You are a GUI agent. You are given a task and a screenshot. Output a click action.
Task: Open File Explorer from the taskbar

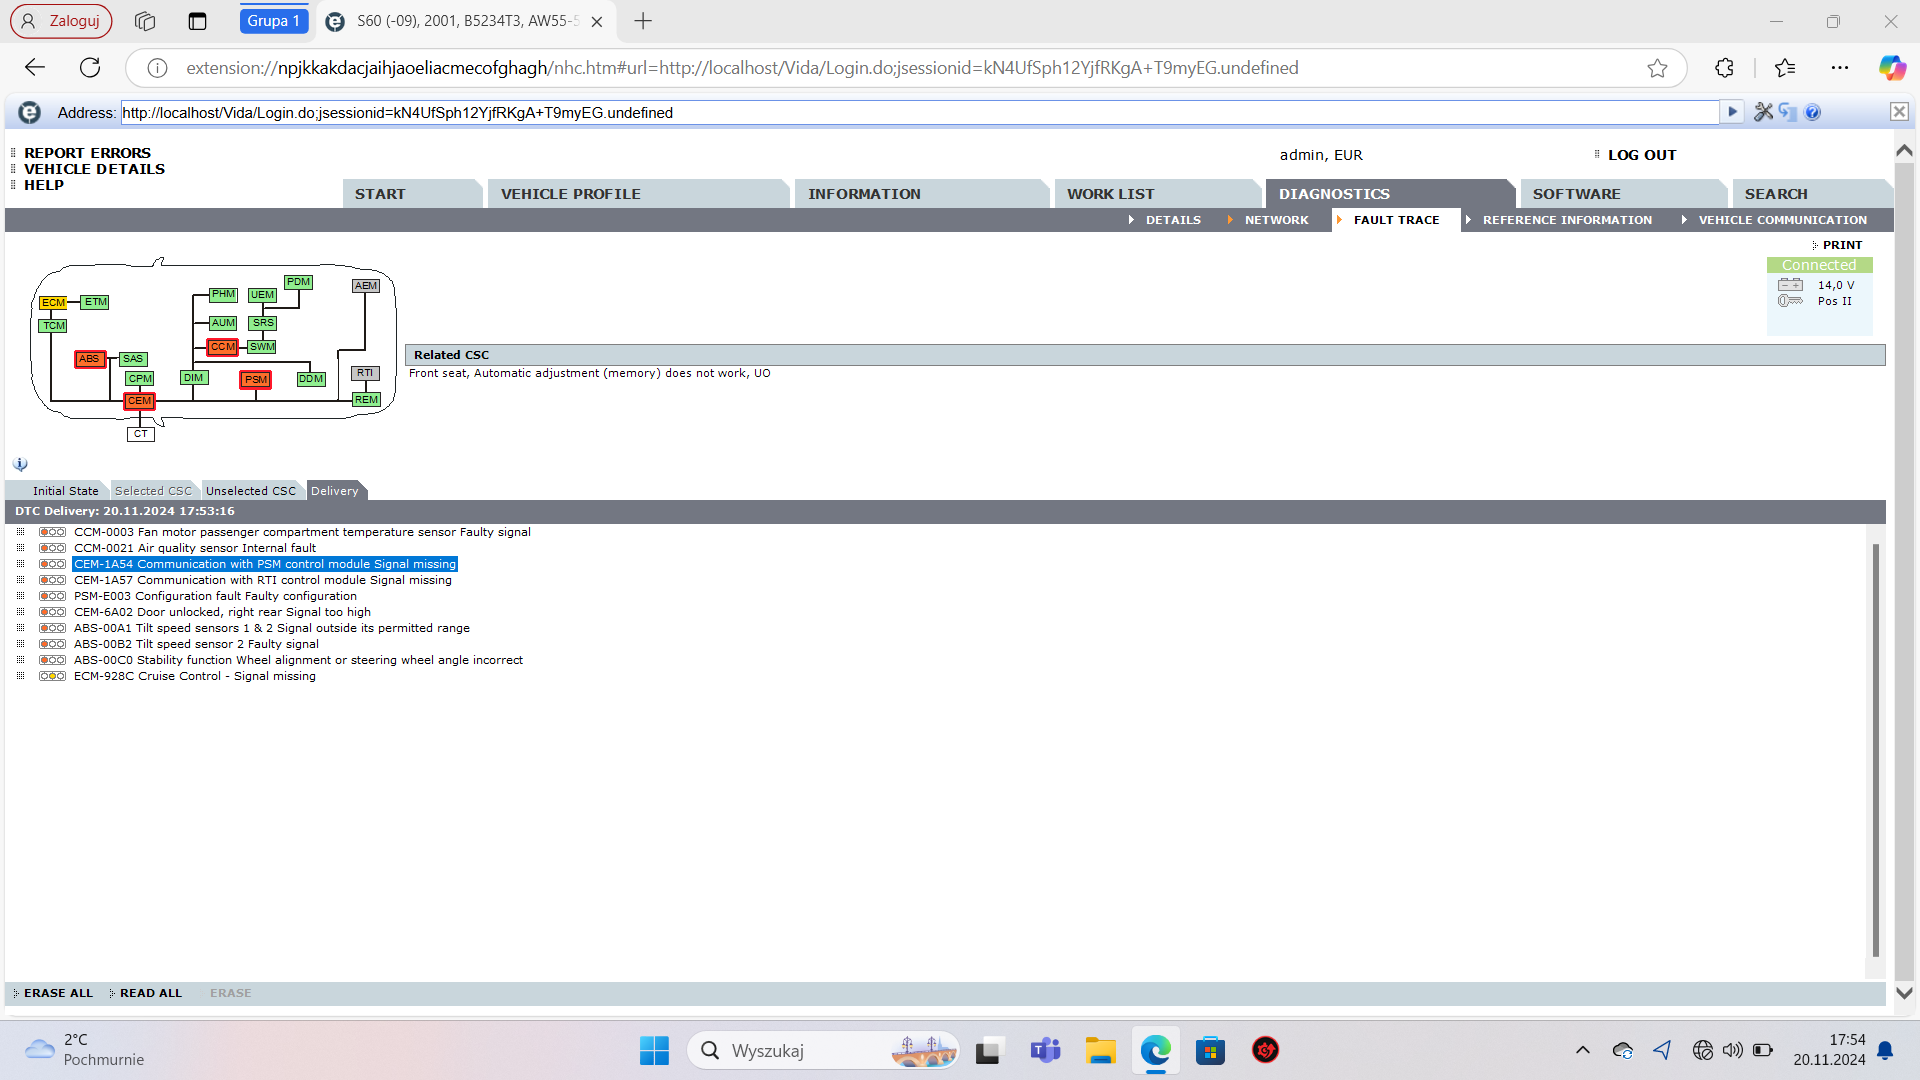[1100, 1051]
